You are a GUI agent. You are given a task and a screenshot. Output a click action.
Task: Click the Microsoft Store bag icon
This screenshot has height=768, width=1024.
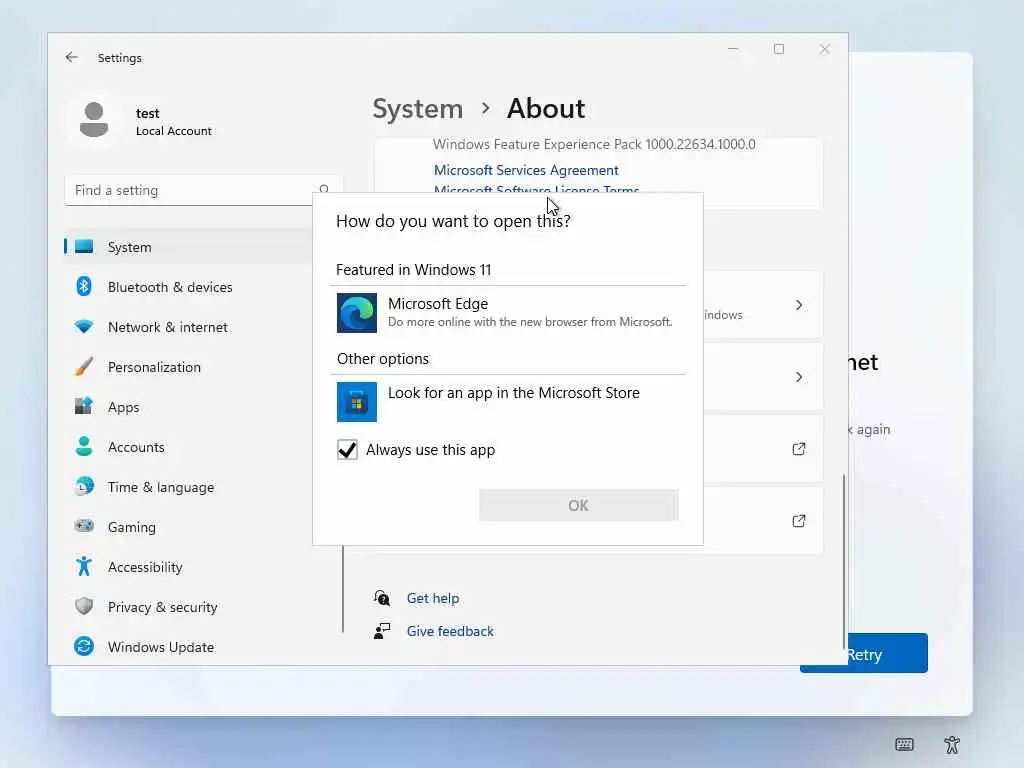pyautogui.click(x=357, y=402)
